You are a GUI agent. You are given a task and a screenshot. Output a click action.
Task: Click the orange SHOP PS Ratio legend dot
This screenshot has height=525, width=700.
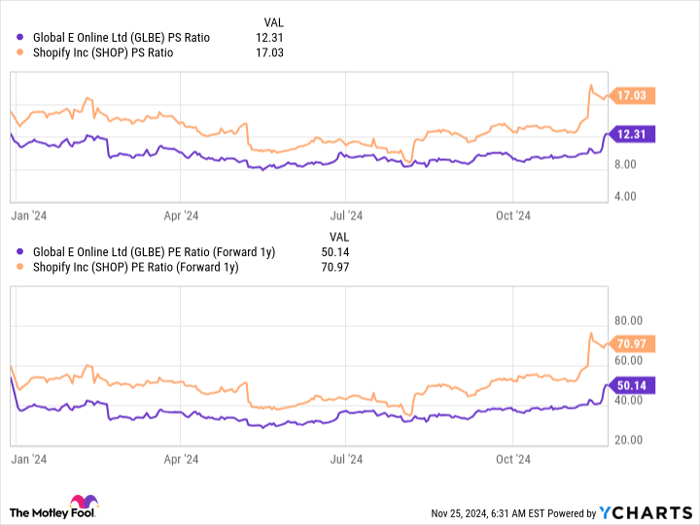(21, 53)
